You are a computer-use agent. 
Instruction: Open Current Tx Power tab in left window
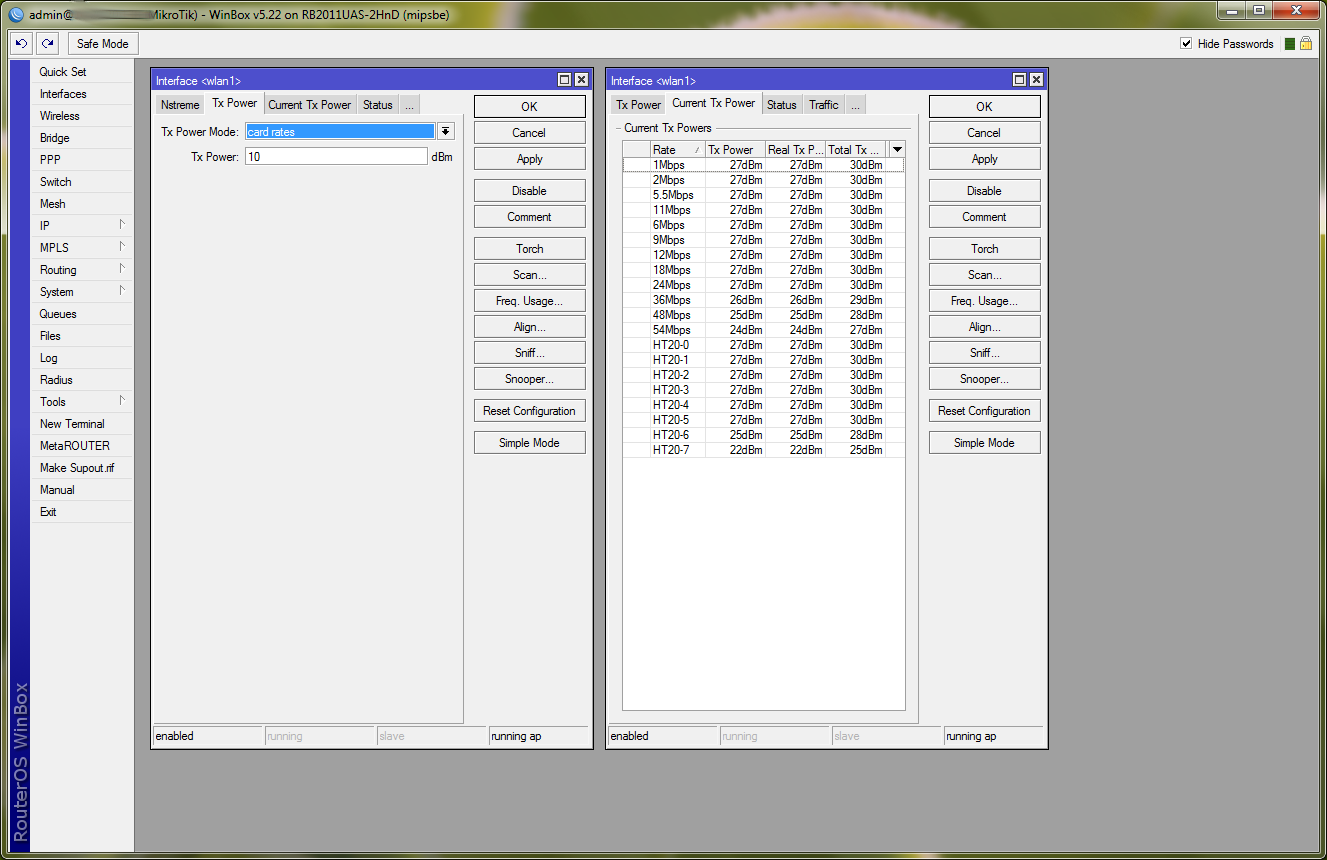pos(310,105)
